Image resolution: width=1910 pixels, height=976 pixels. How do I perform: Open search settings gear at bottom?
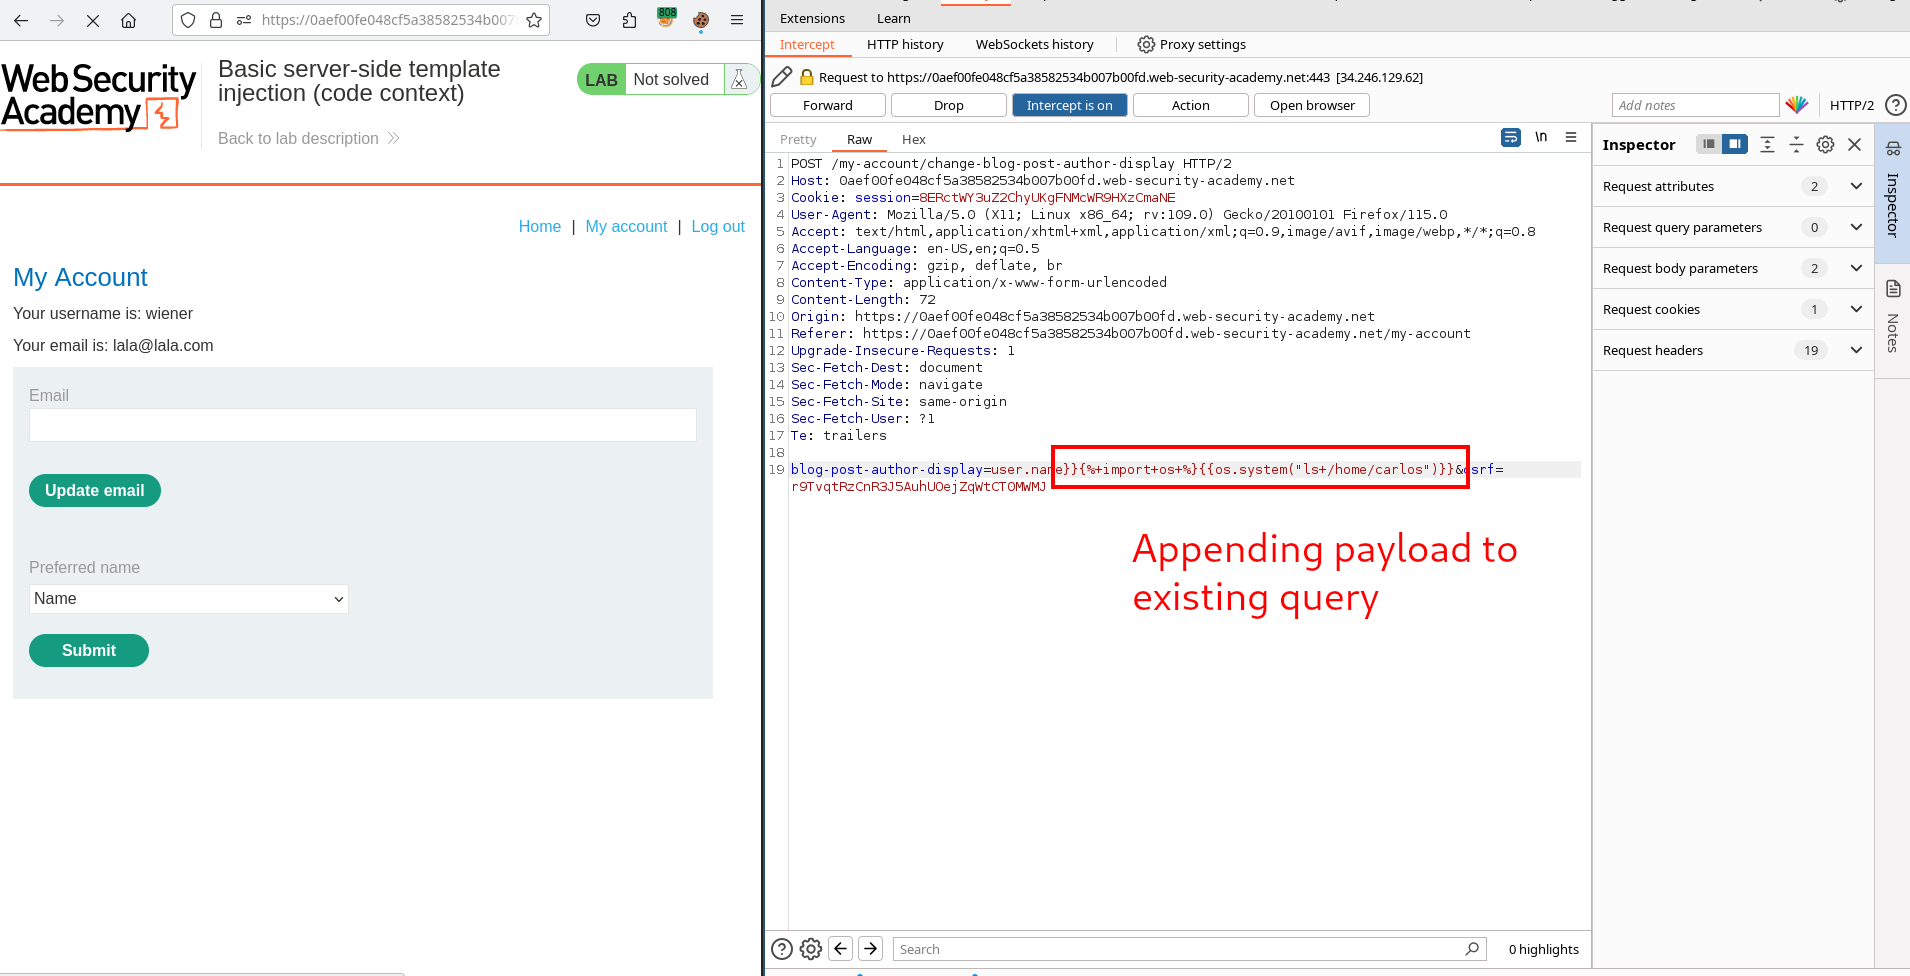point(811,949)
